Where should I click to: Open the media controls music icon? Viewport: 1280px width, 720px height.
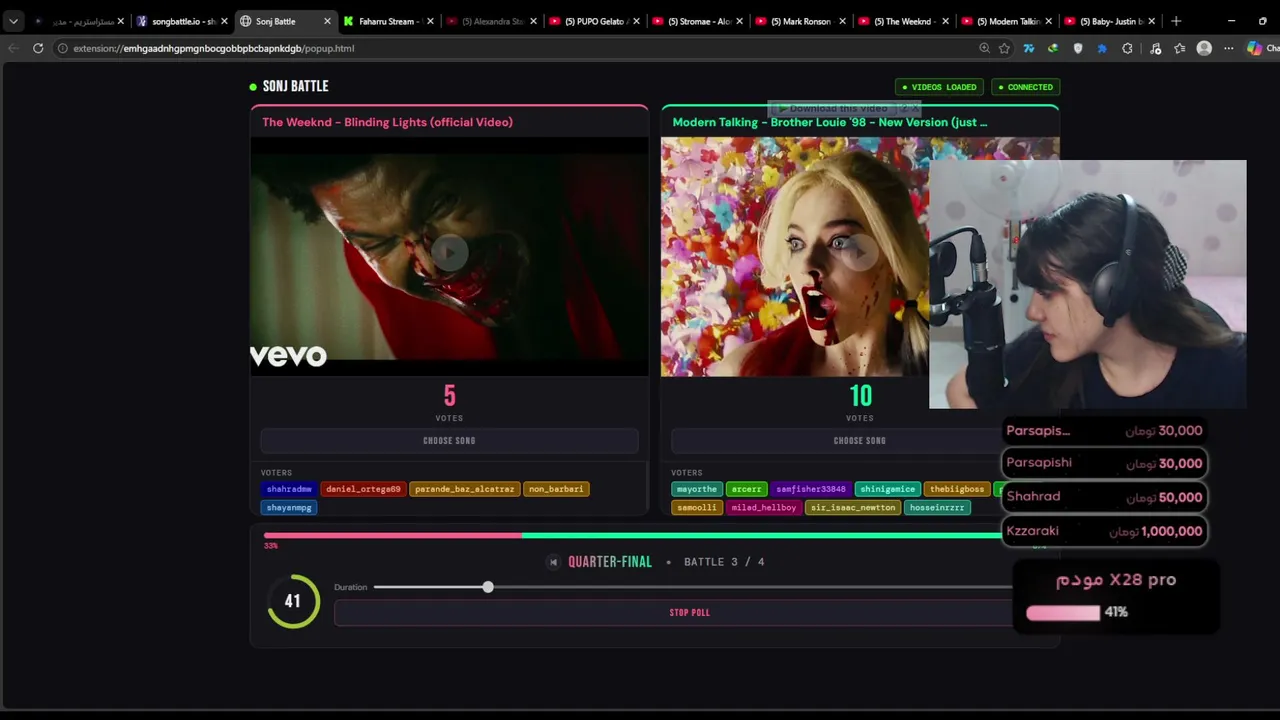click(1156, 48)
